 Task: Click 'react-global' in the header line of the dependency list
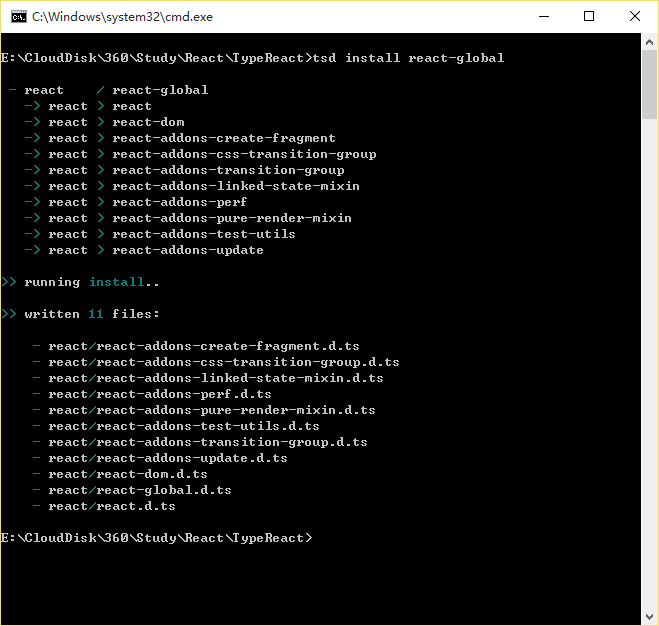[160, 90]
